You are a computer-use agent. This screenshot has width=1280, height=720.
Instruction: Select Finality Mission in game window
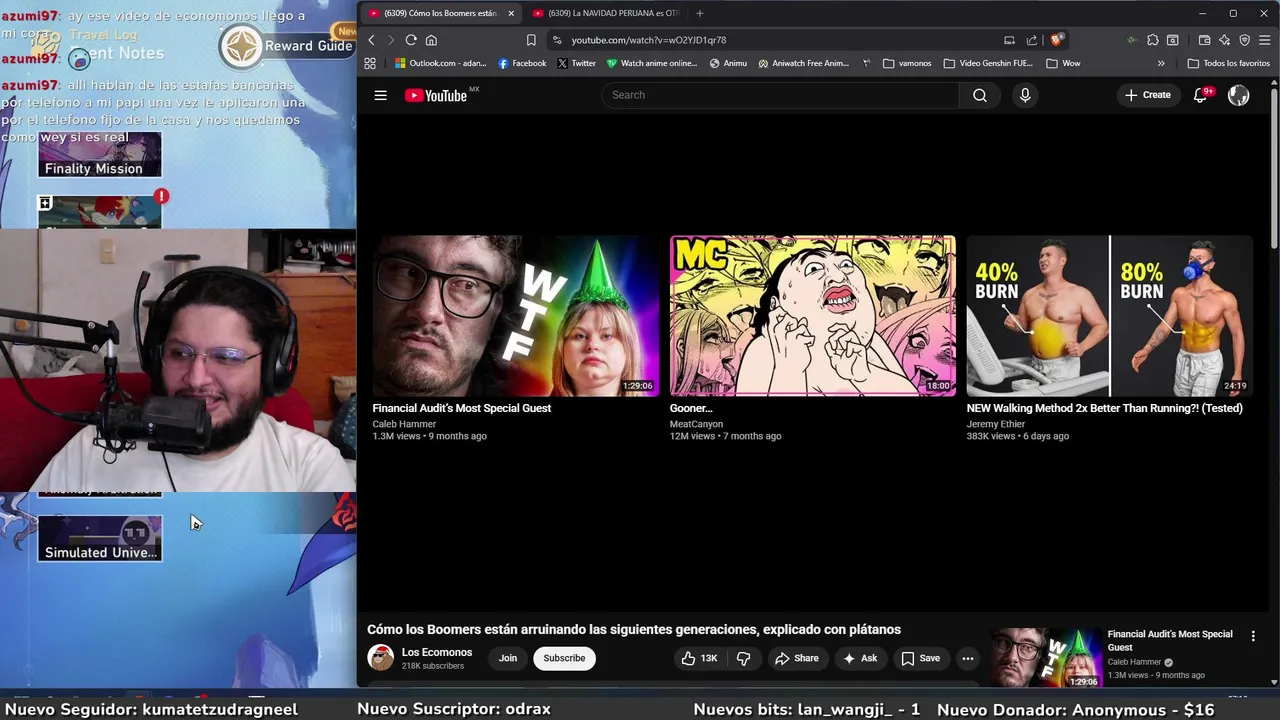click(99, 155)
